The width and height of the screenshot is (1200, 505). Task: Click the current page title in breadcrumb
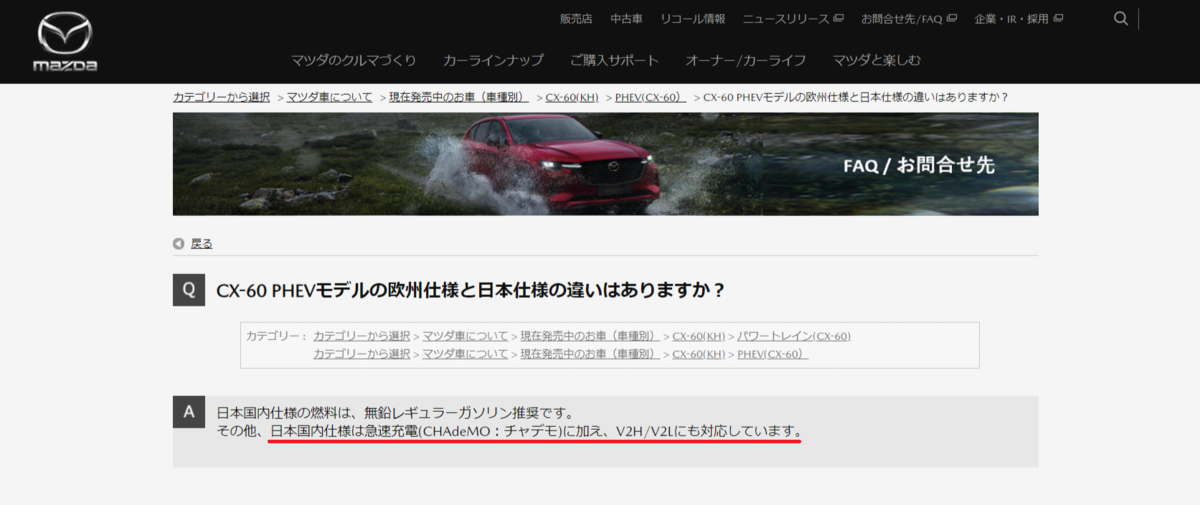tap(857, 97)
